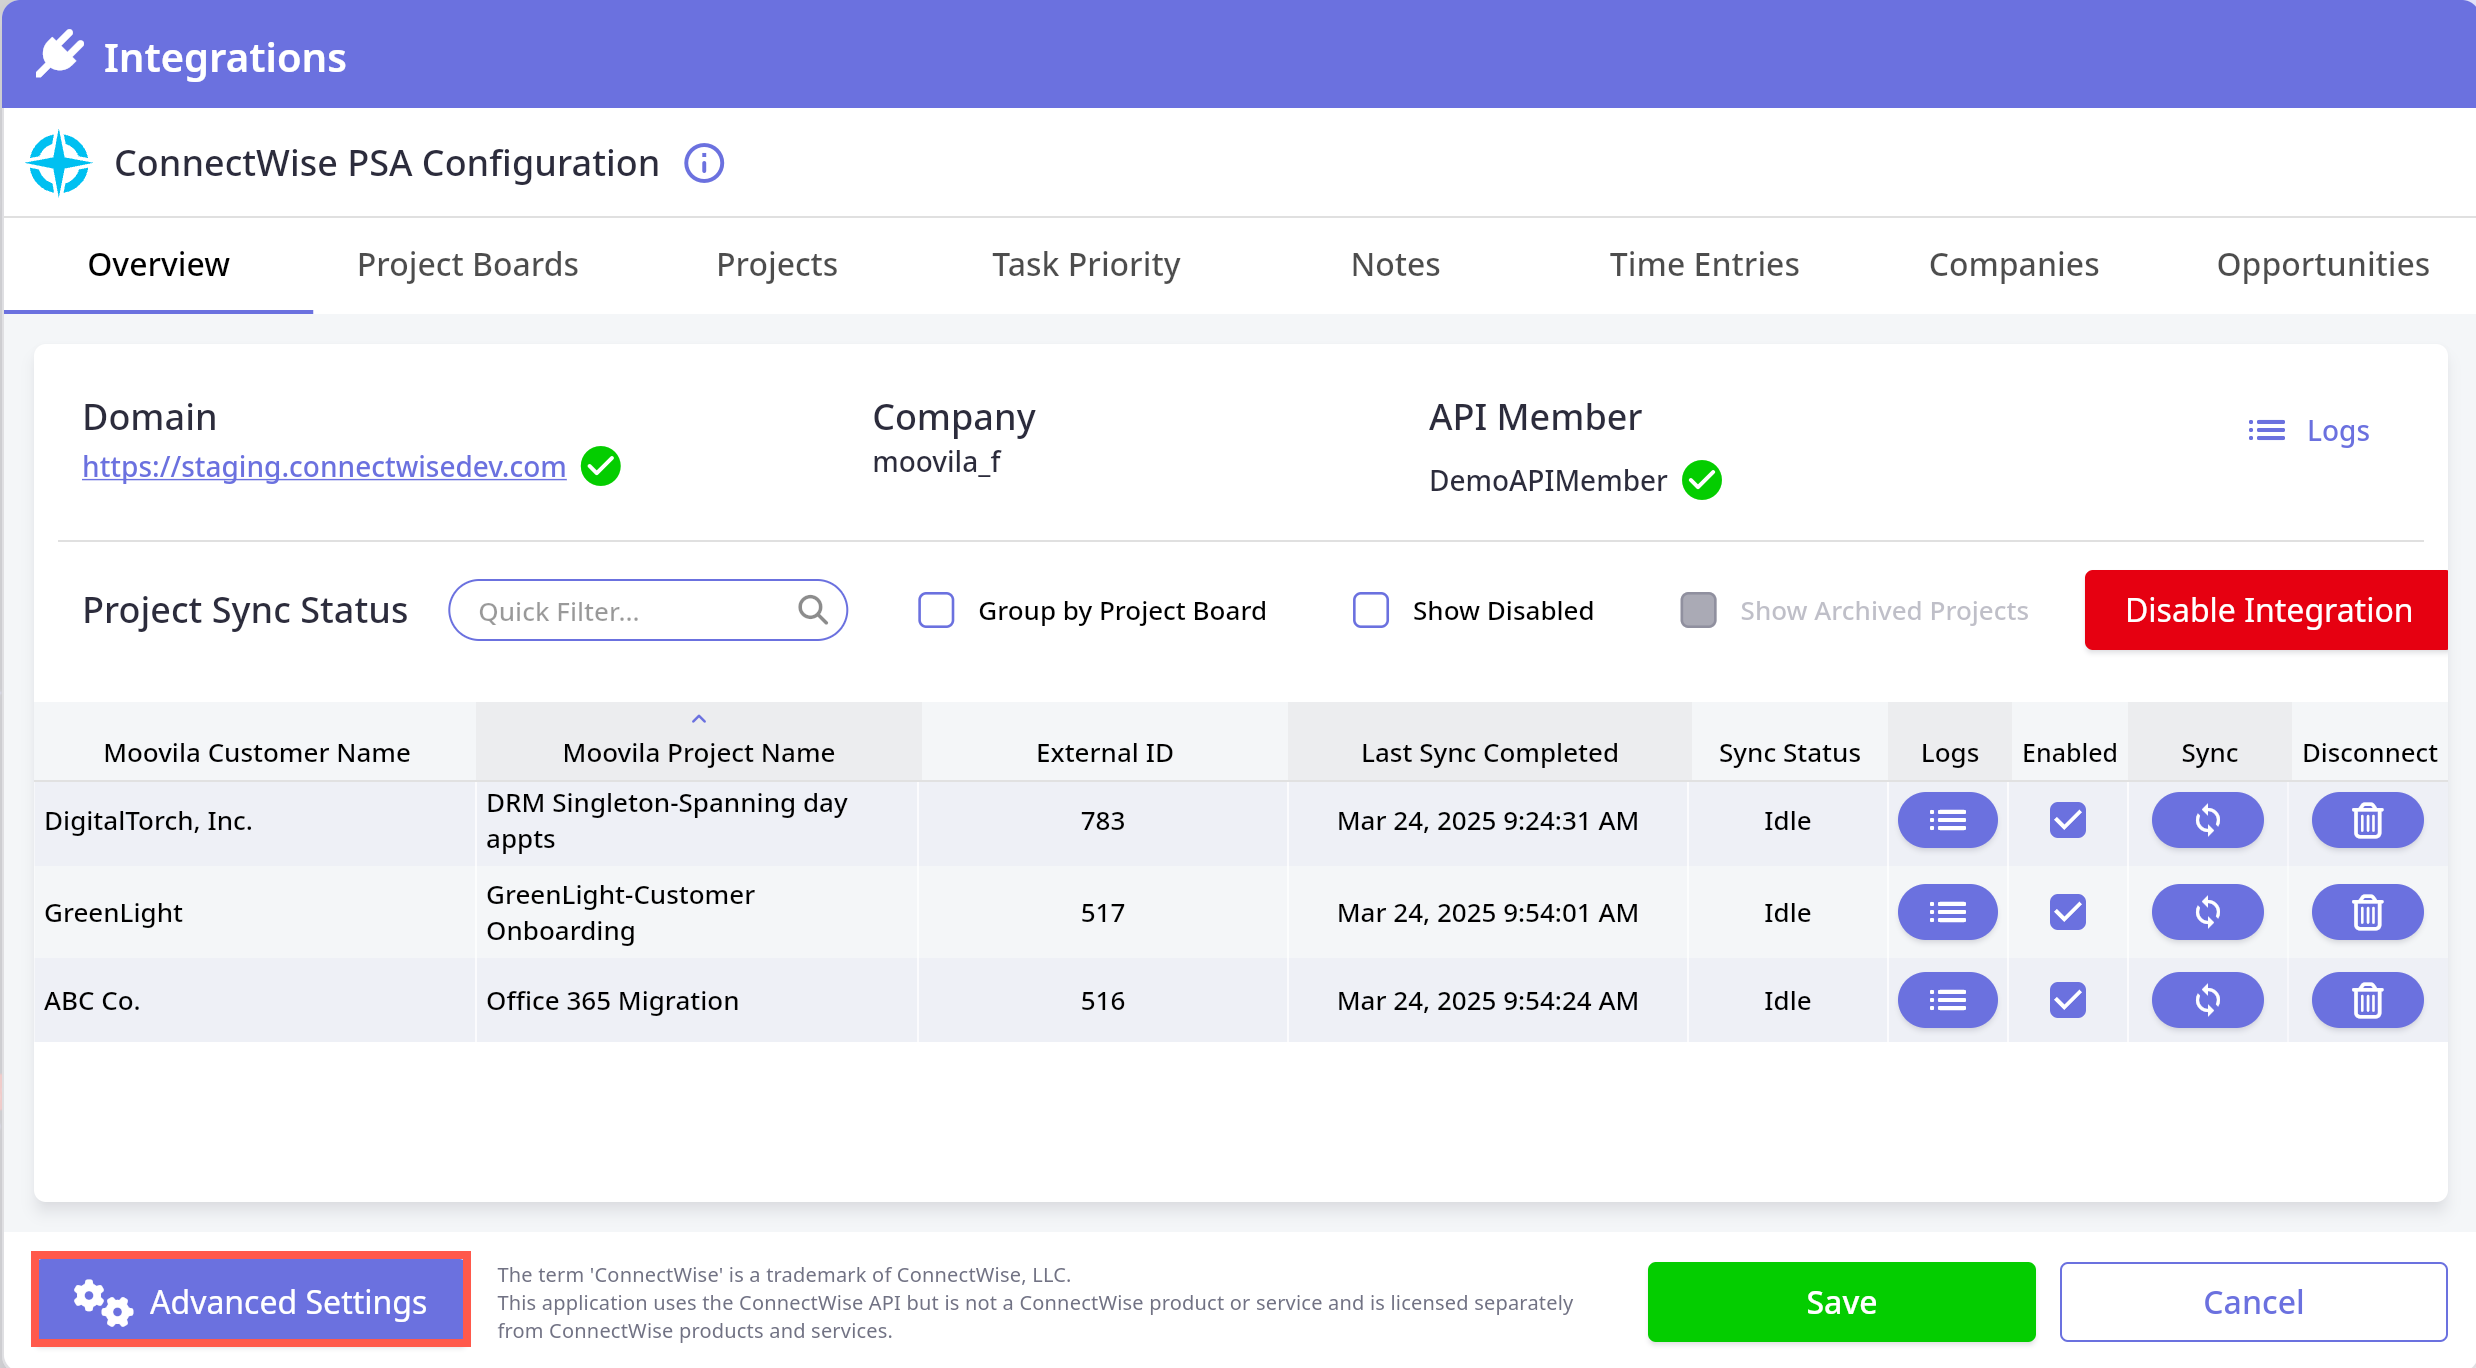Enable Group by Project Board checkbox
The width and height of the screenshot is (2476, 1368).
[x=936, y=610]
